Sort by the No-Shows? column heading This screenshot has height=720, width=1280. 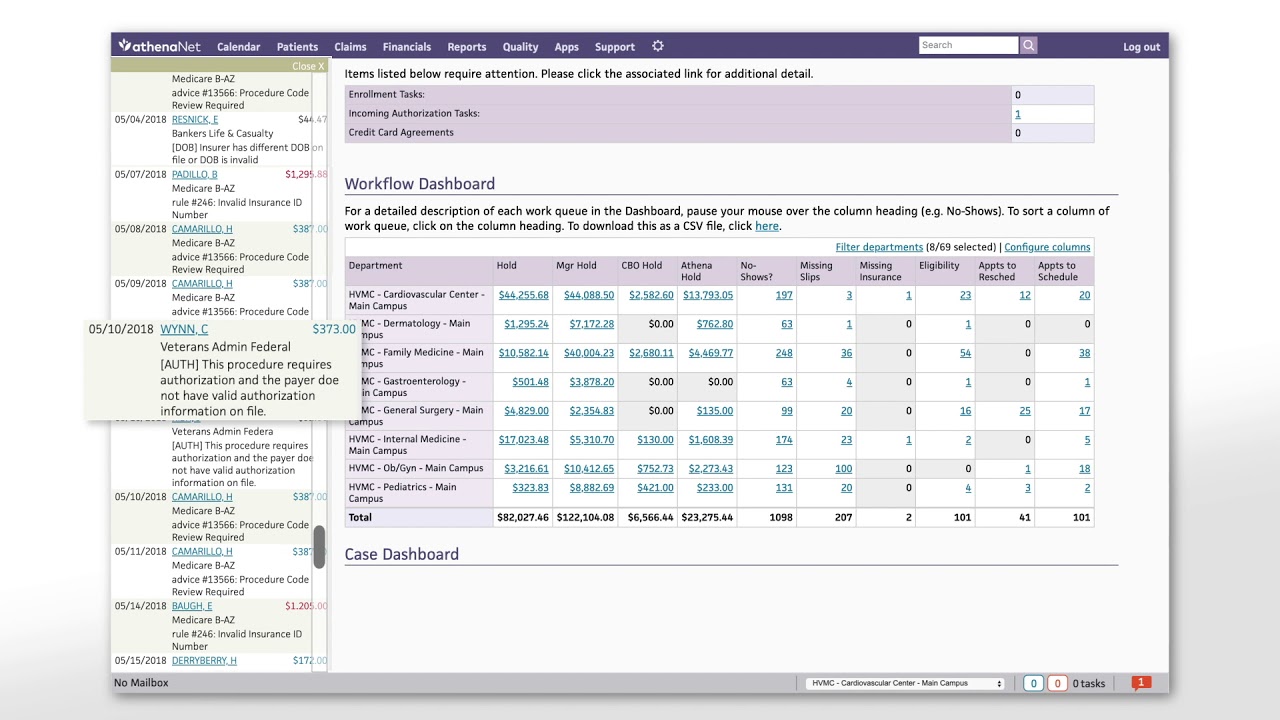click(x=757, y=271)
